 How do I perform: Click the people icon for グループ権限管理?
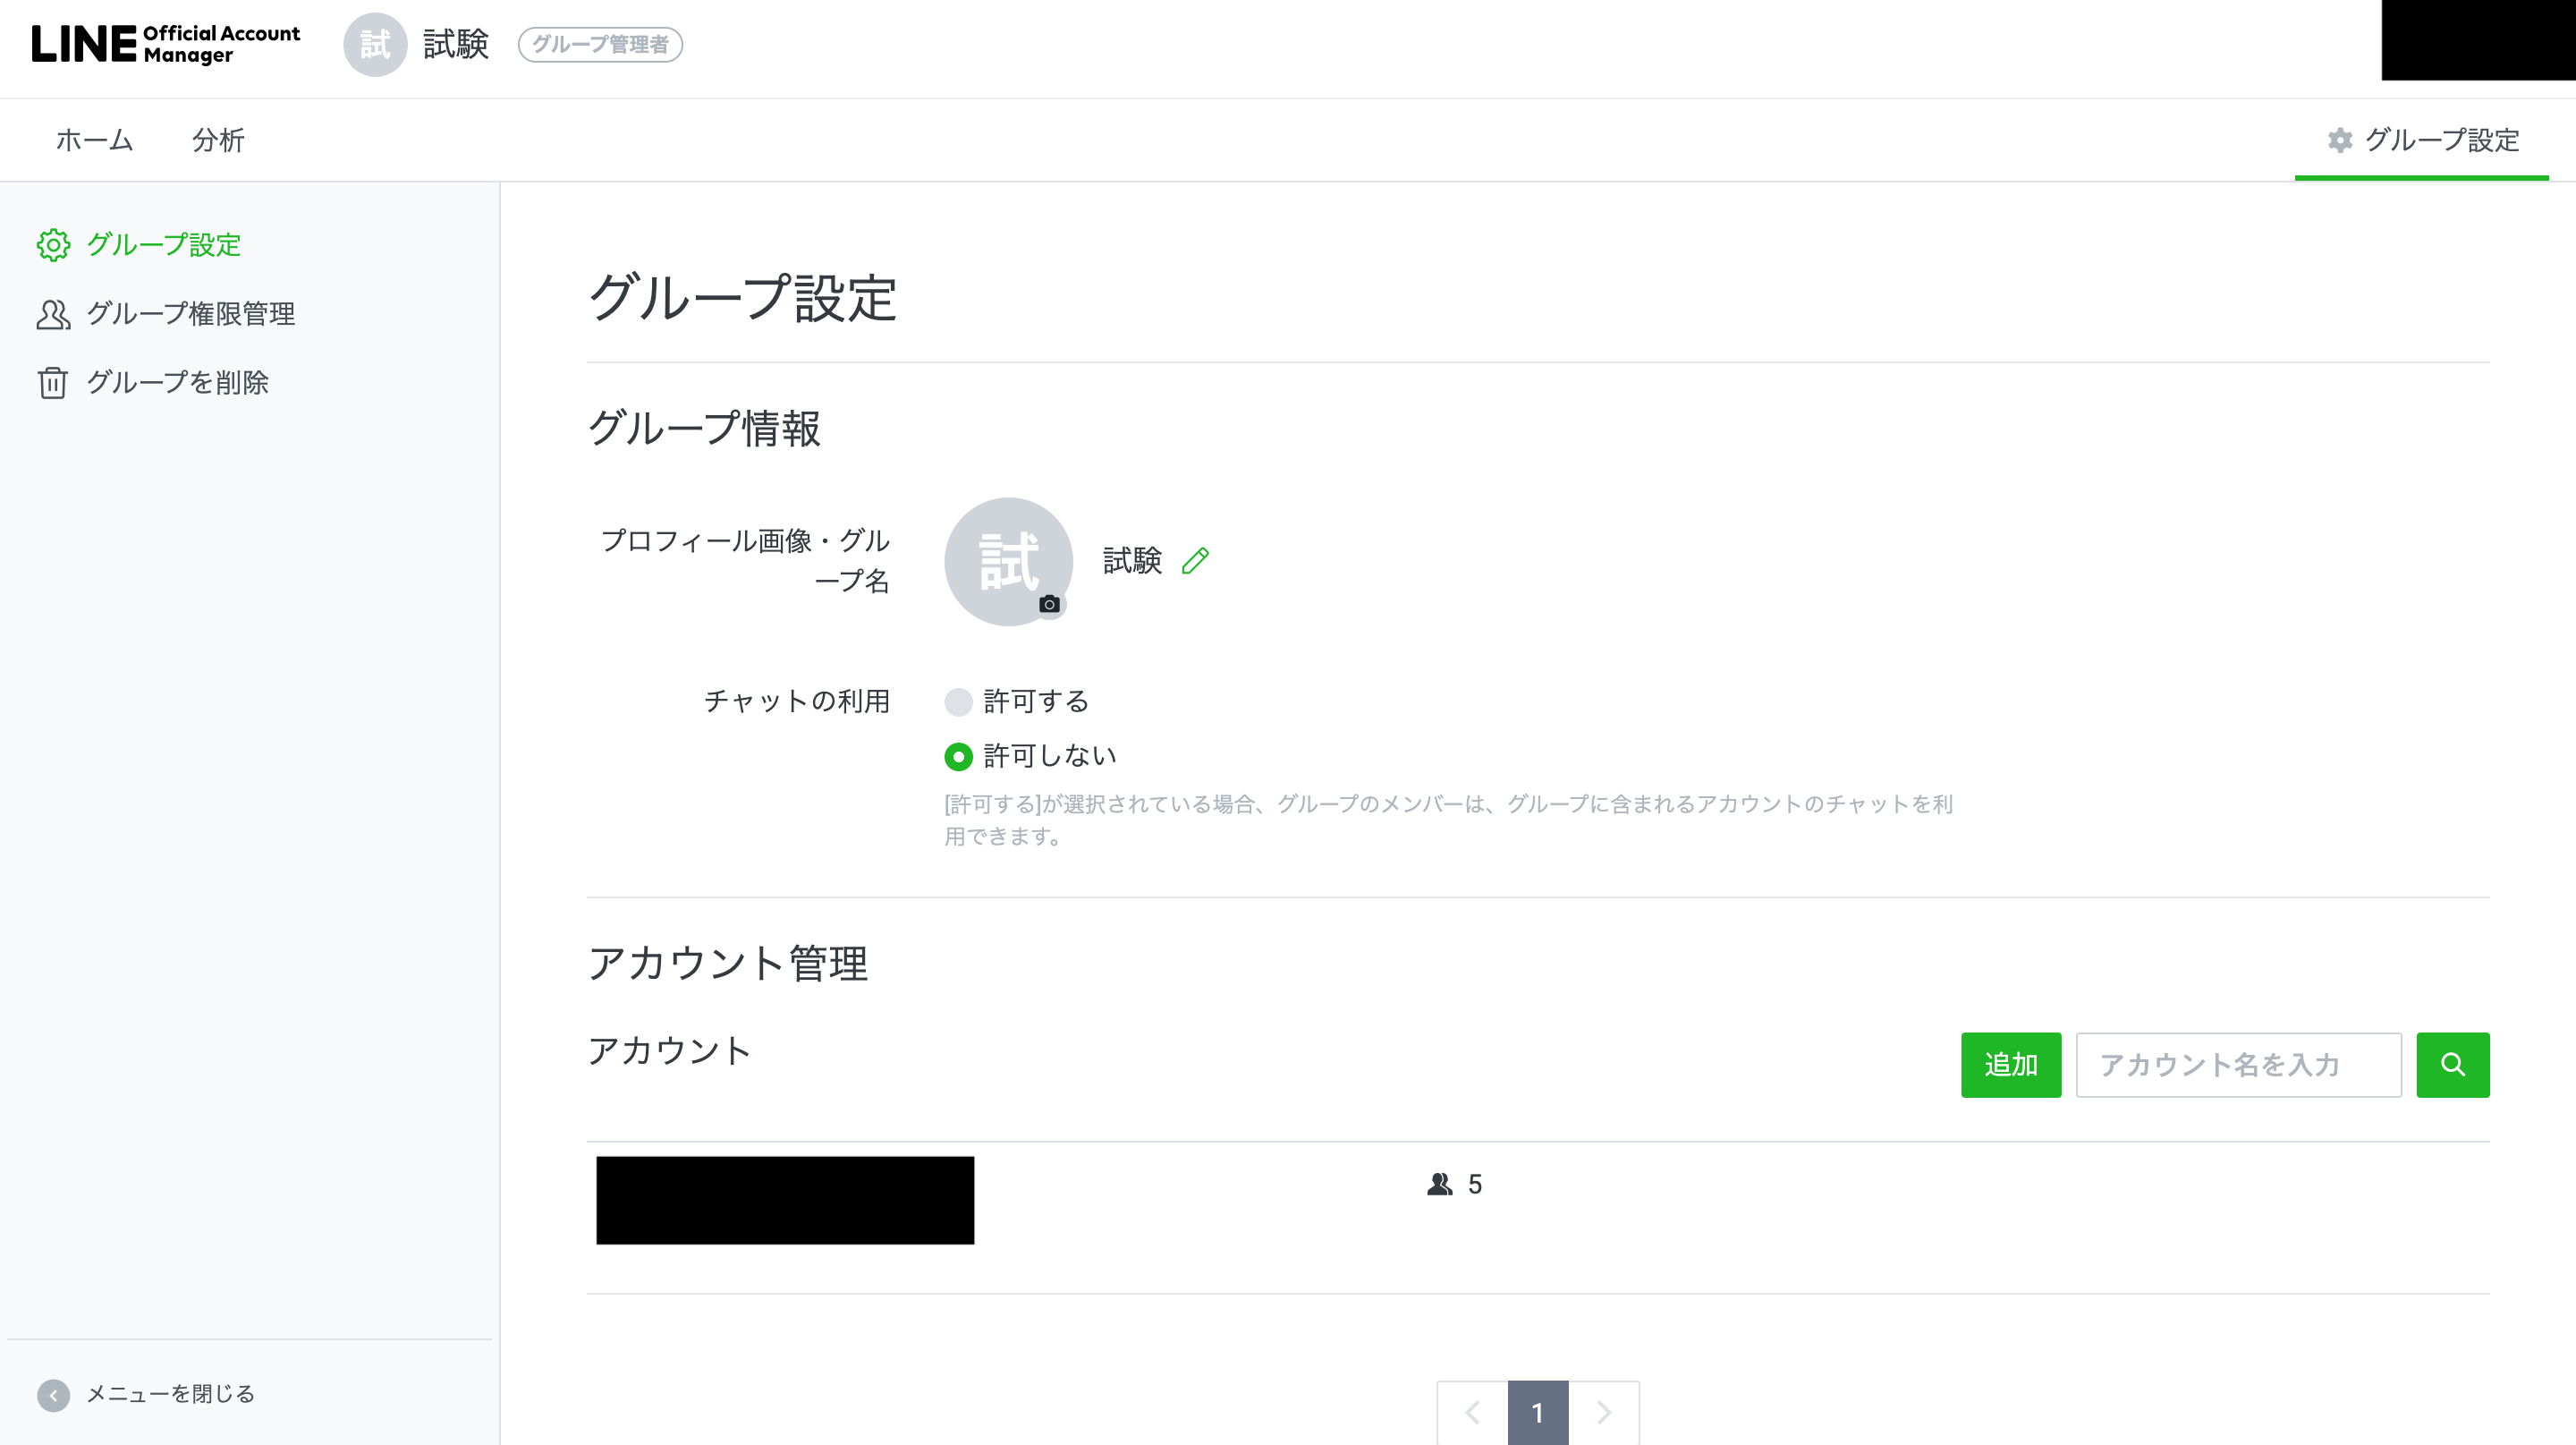53,314
